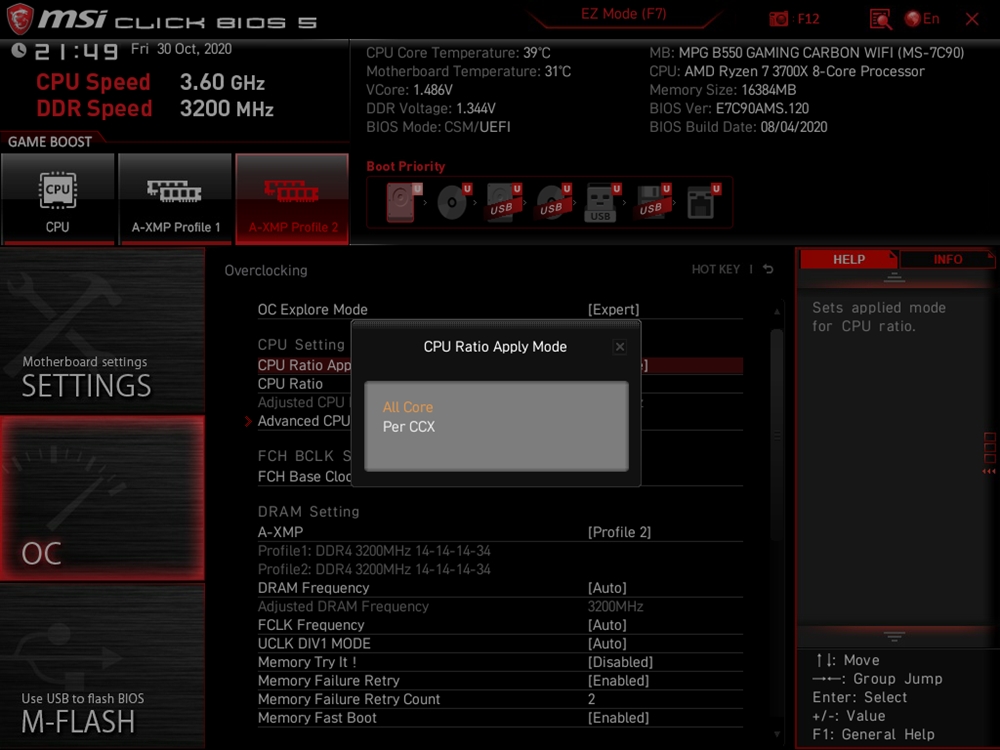Collapse the help panel top handle
The height and width of the screenshot is (750, 1000).
point(893,277)
